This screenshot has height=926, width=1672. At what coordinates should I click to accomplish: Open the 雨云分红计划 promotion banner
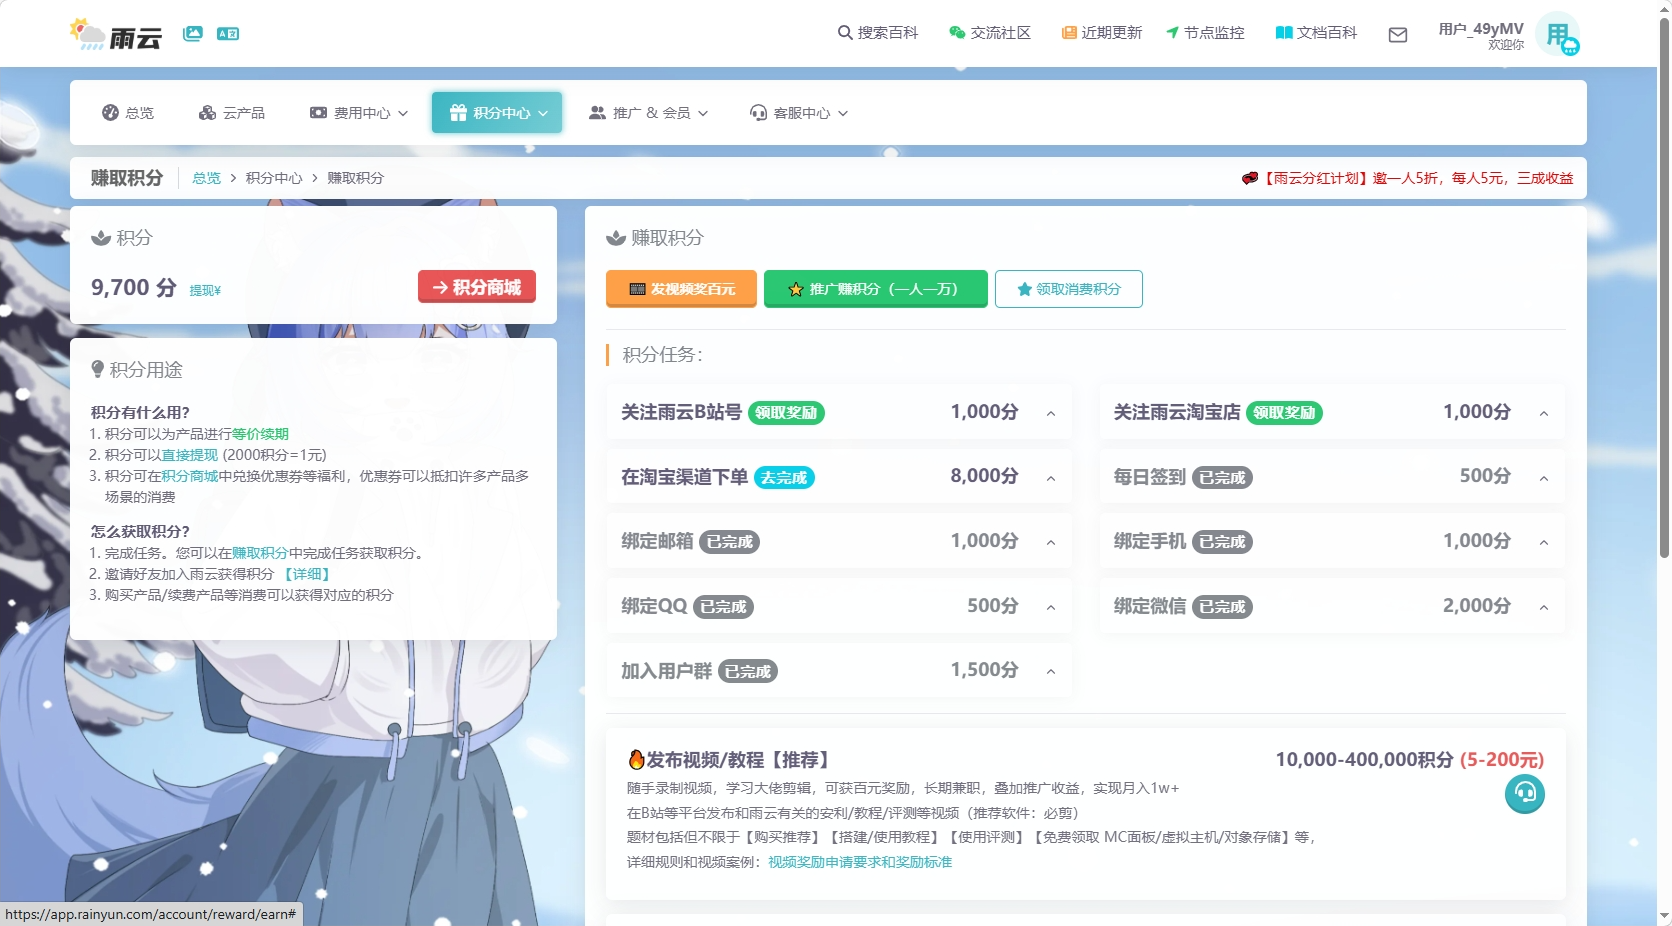[1408, 178]
